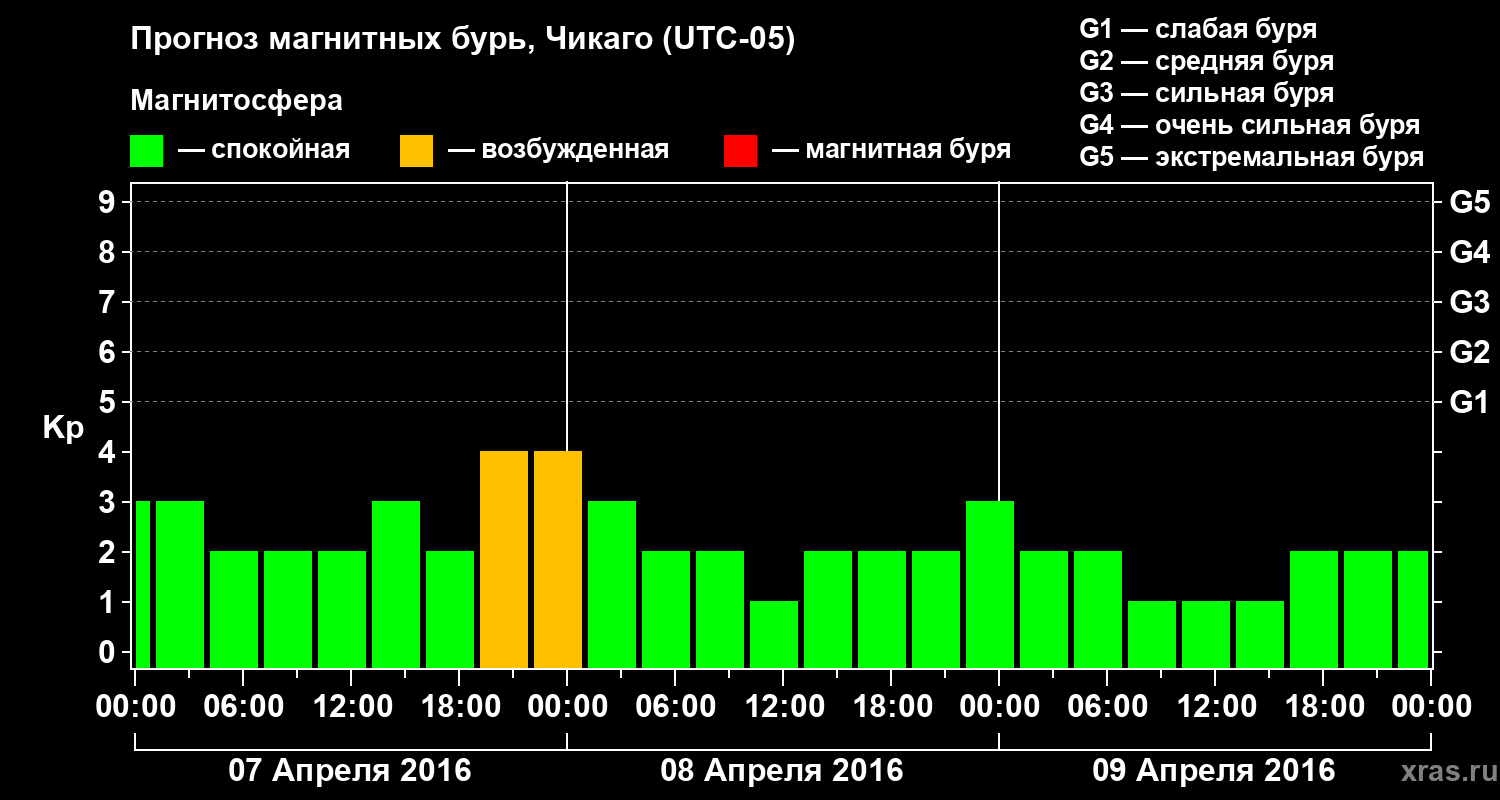
Task: Click the 'G2' label on the right axis
Action: tap(1469, 352)
